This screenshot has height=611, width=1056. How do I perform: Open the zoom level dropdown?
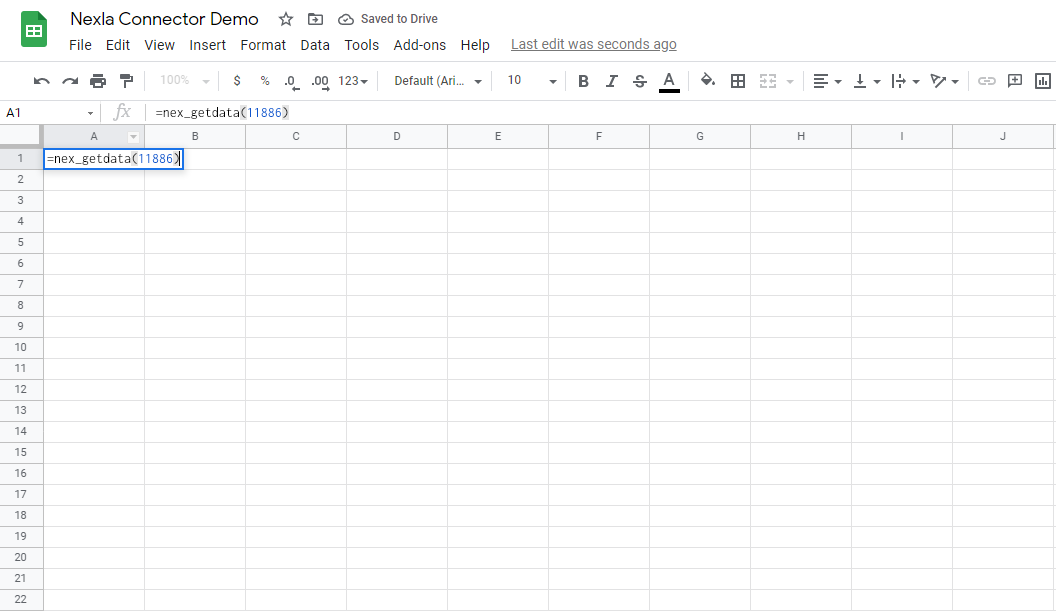tap(185, 81)
